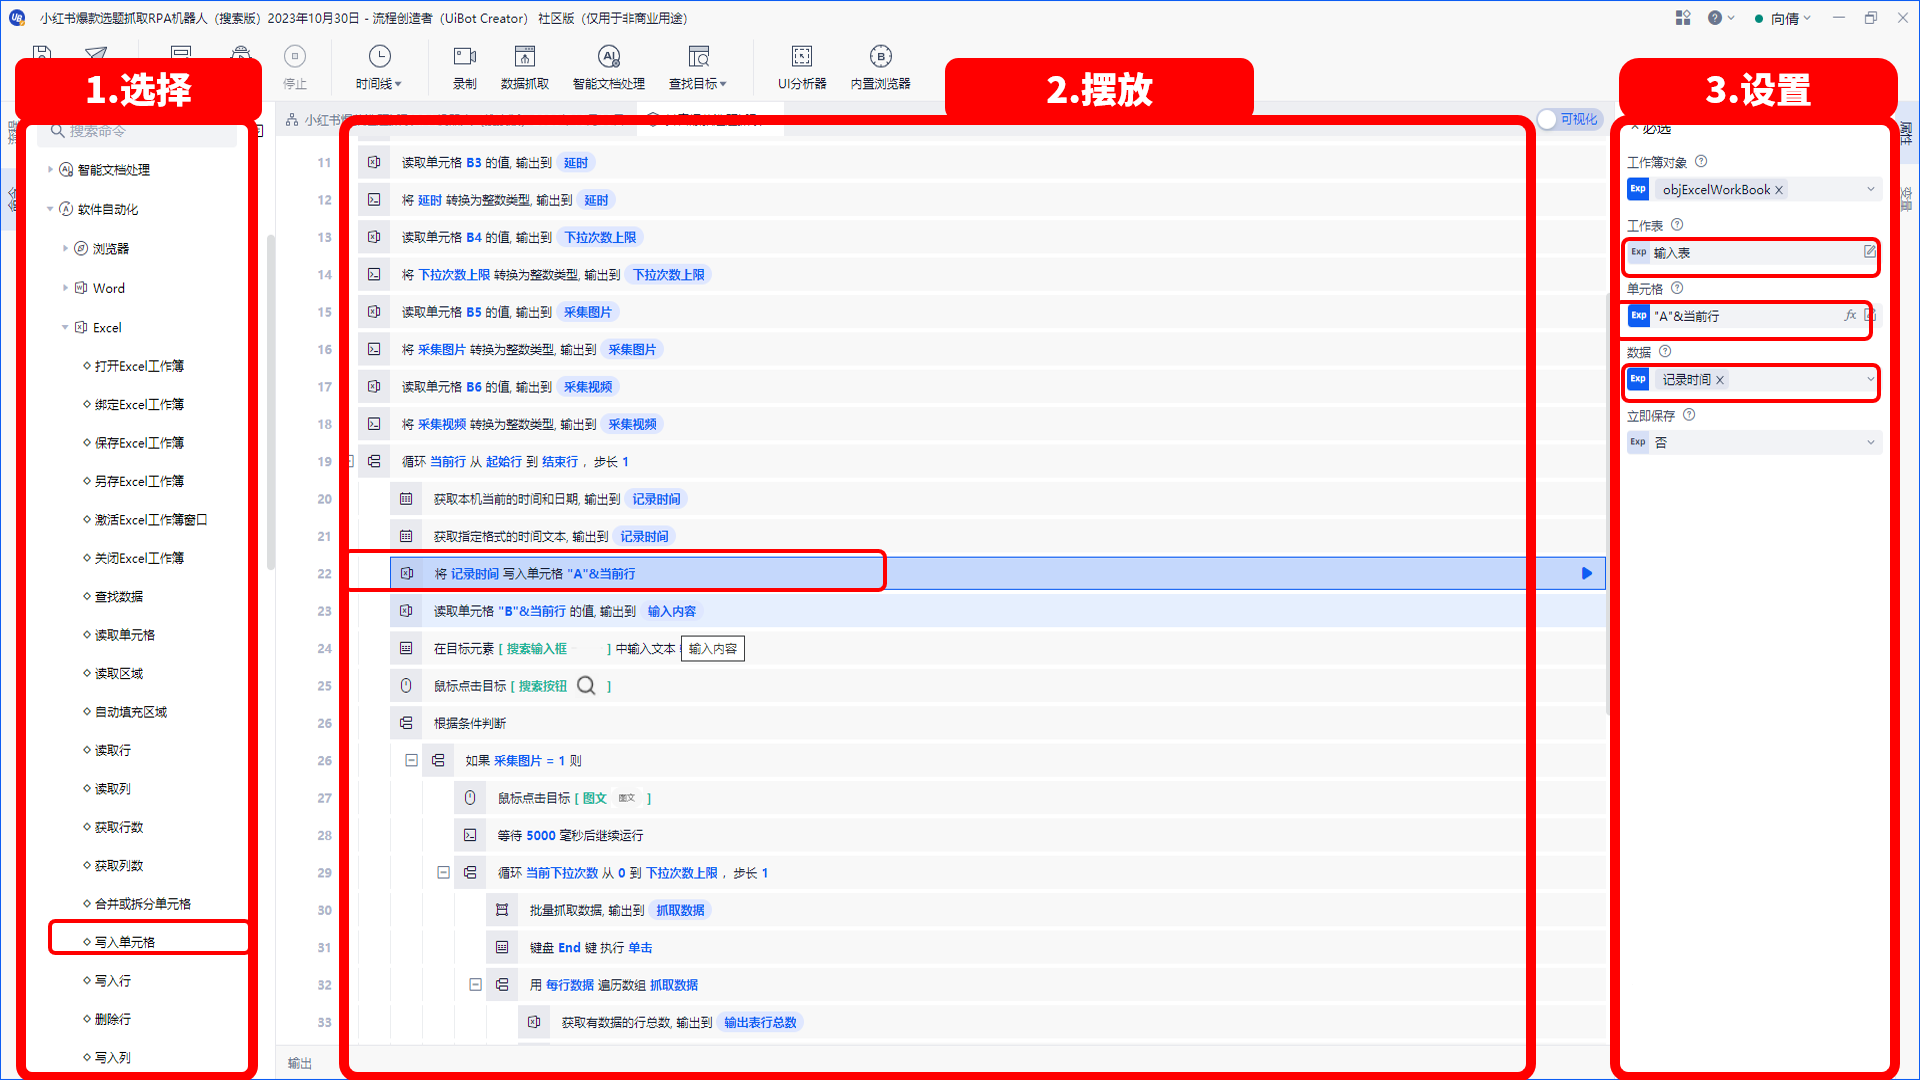Viewport: 1920px width, 1080px height.
Task: Collapse the 循环 当前下拉次数 loop block
Action: click(443, 873)
